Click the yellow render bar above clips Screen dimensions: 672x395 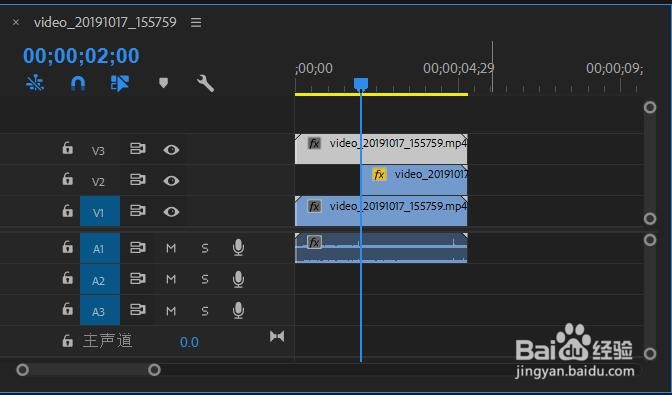click(x=381, y=94)
